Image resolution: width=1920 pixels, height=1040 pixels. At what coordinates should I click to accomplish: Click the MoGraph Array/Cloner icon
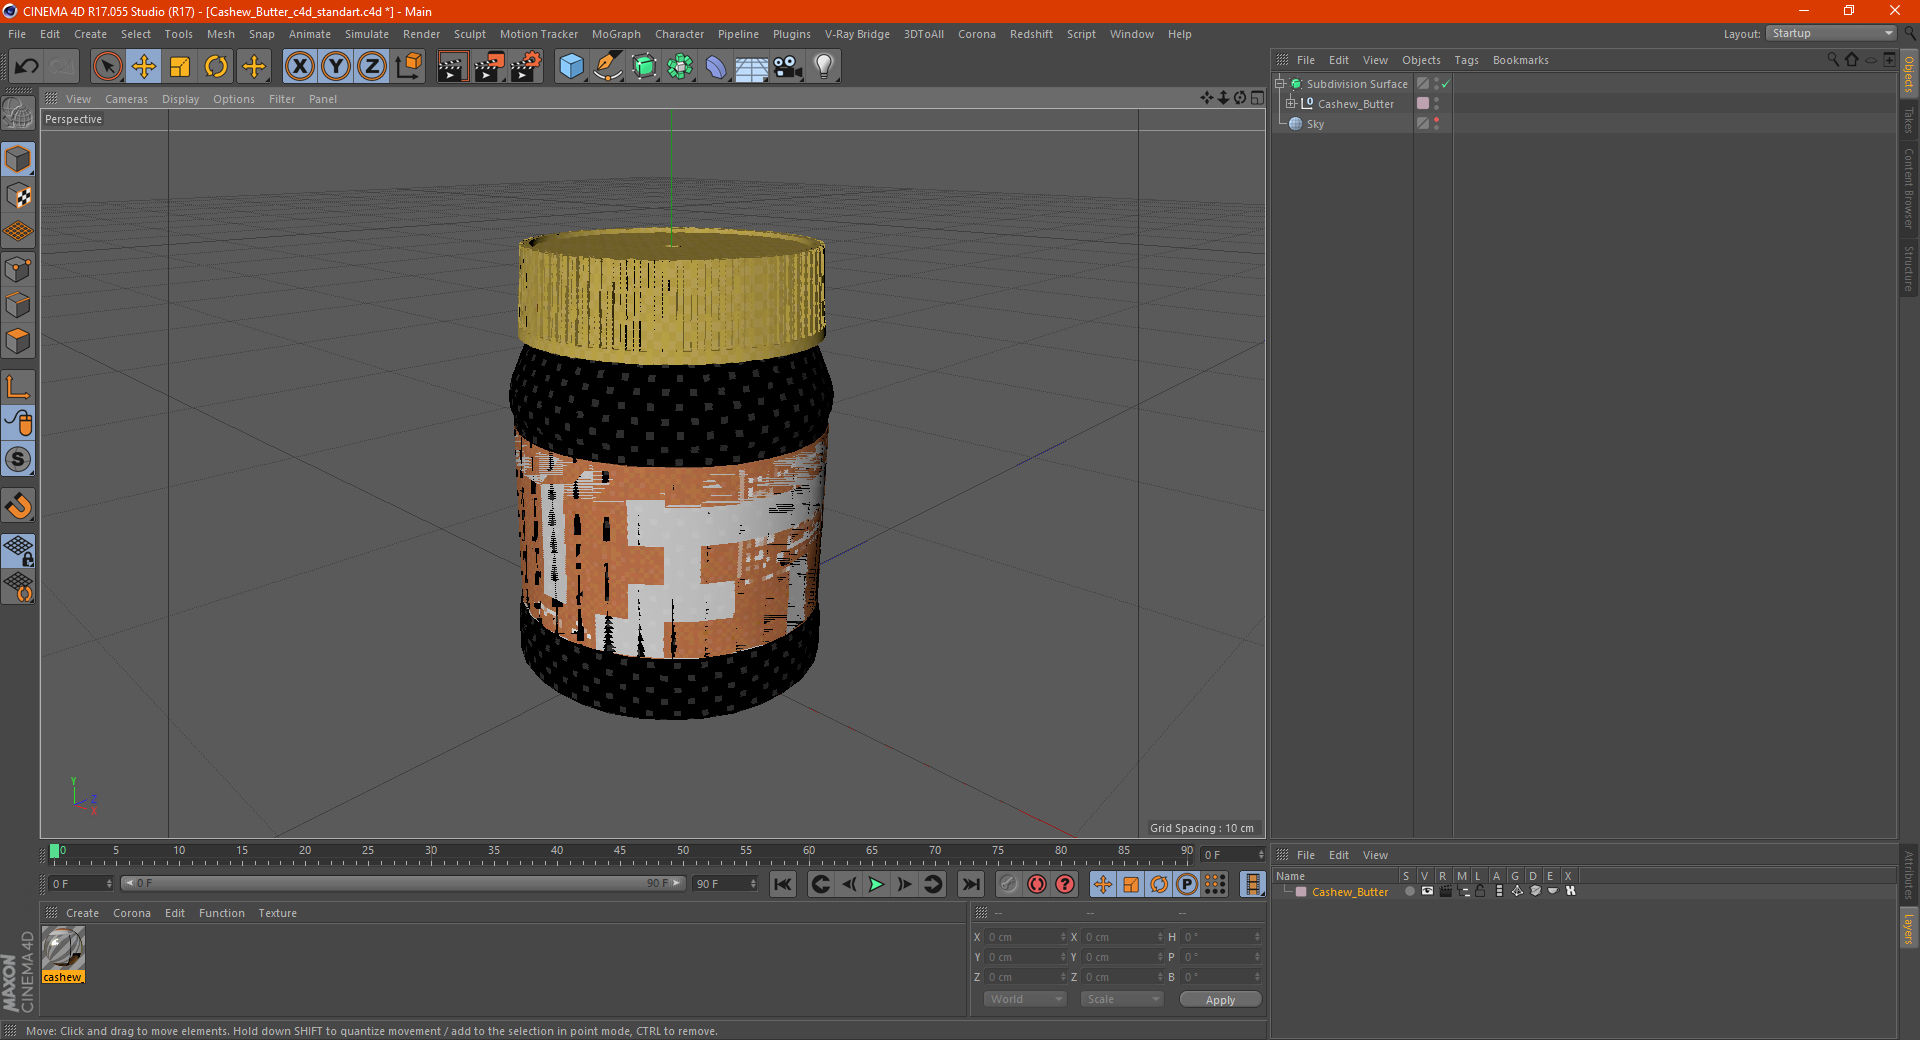click(680, 67)
